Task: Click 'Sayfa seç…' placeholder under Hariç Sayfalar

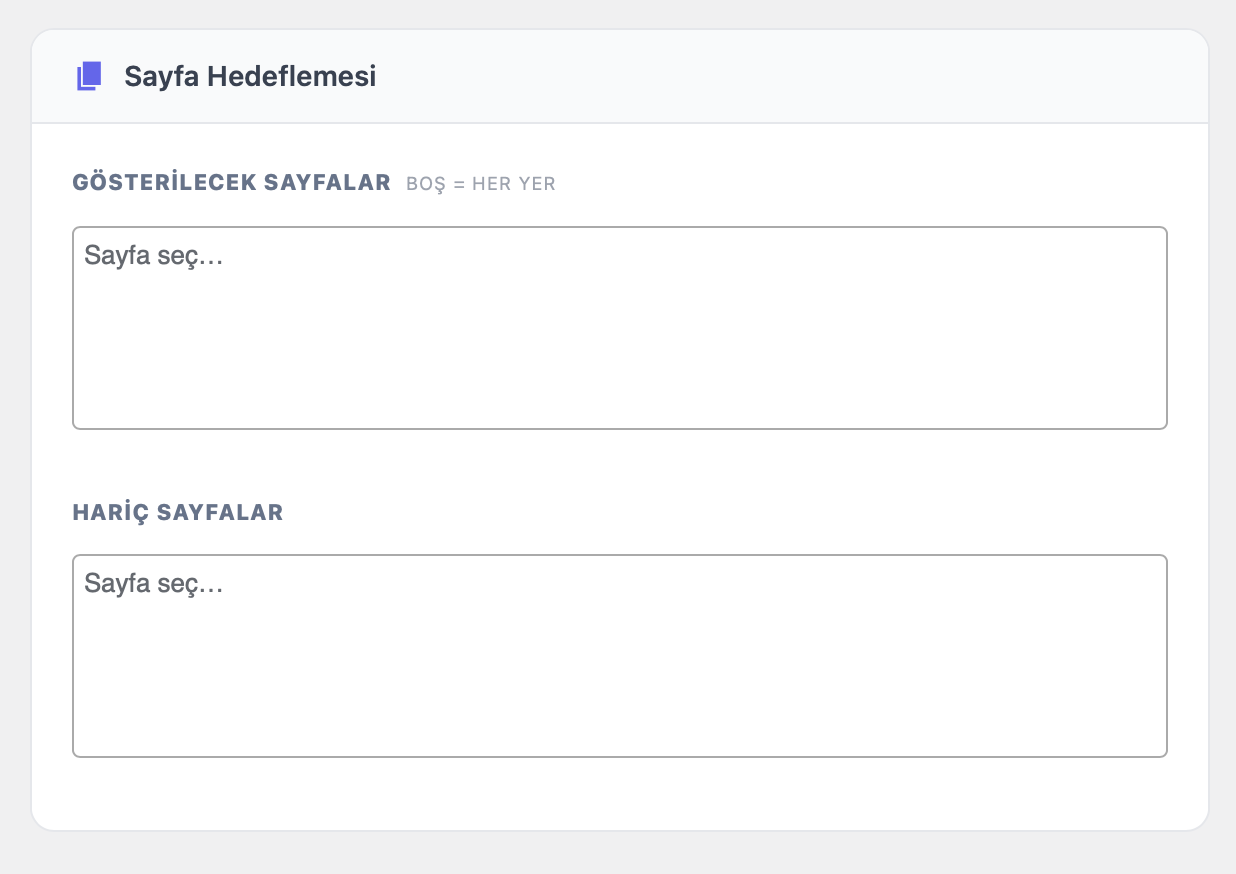Action: coord(153,583)
